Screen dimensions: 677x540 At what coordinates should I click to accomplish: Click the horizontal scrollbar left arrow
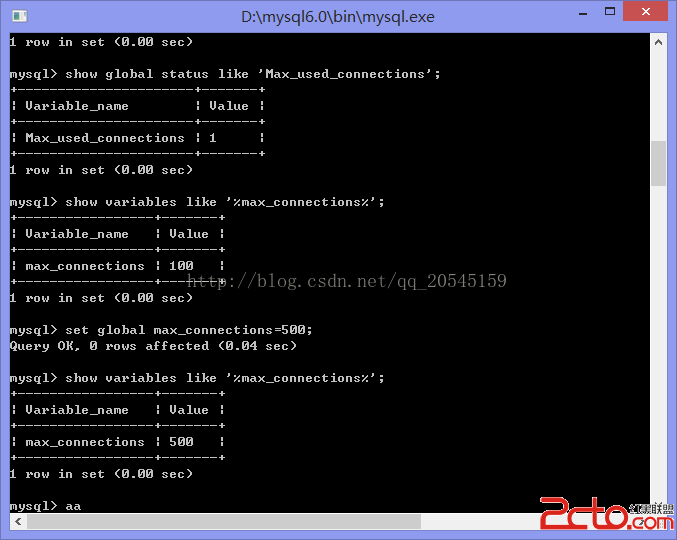tap(18, 521)
